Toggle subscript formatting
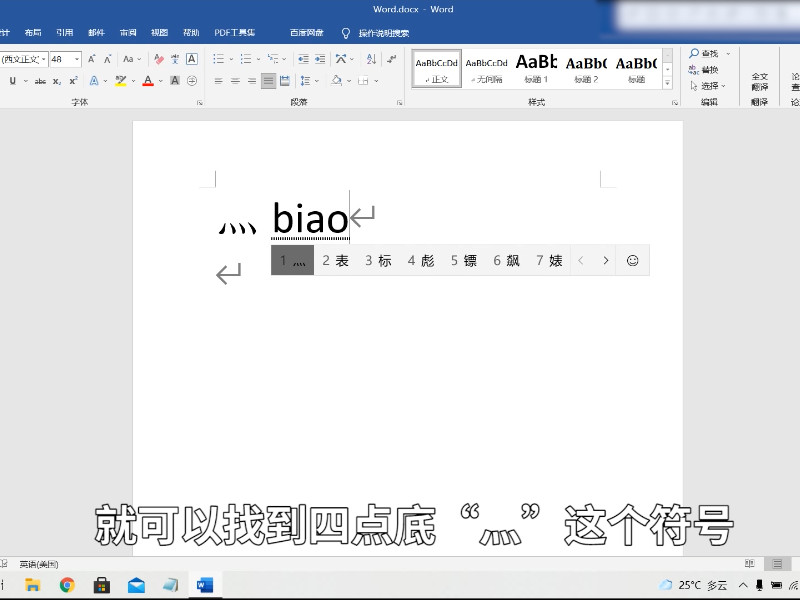Screen dimensions: 800x600 [x=57, y=81]
